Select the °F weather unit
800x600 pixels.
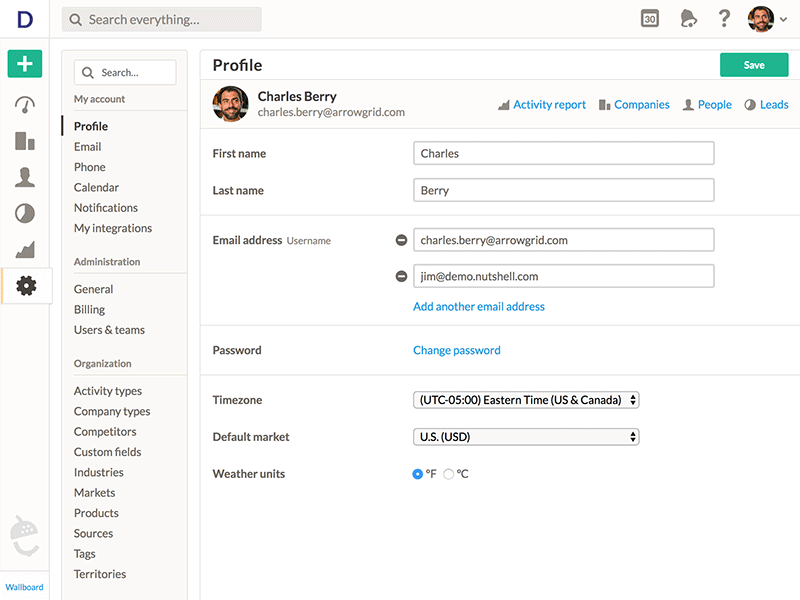pos(418,474)
